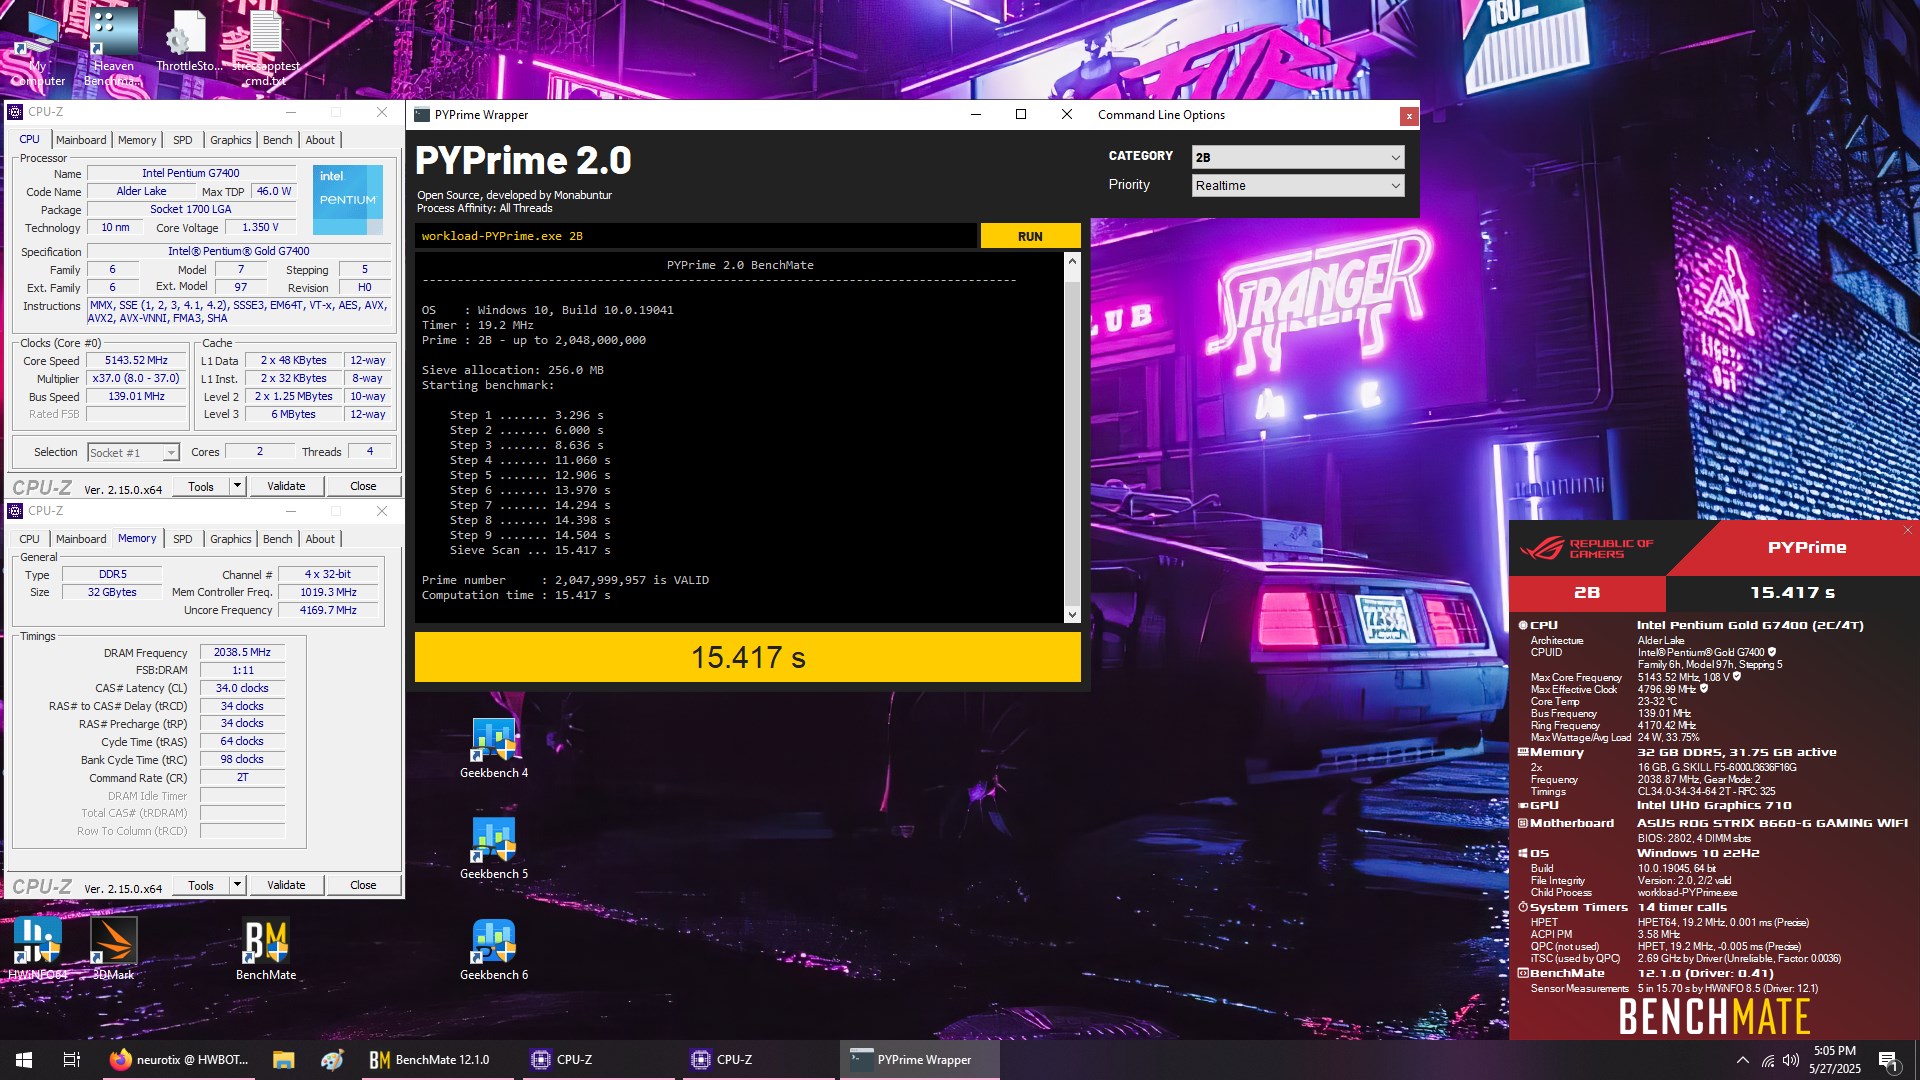This screenshot has width=1920, height=1080.
Task: Click Intel Pentium Gold G7400 Specification field
Action: (x=238, y=252)
